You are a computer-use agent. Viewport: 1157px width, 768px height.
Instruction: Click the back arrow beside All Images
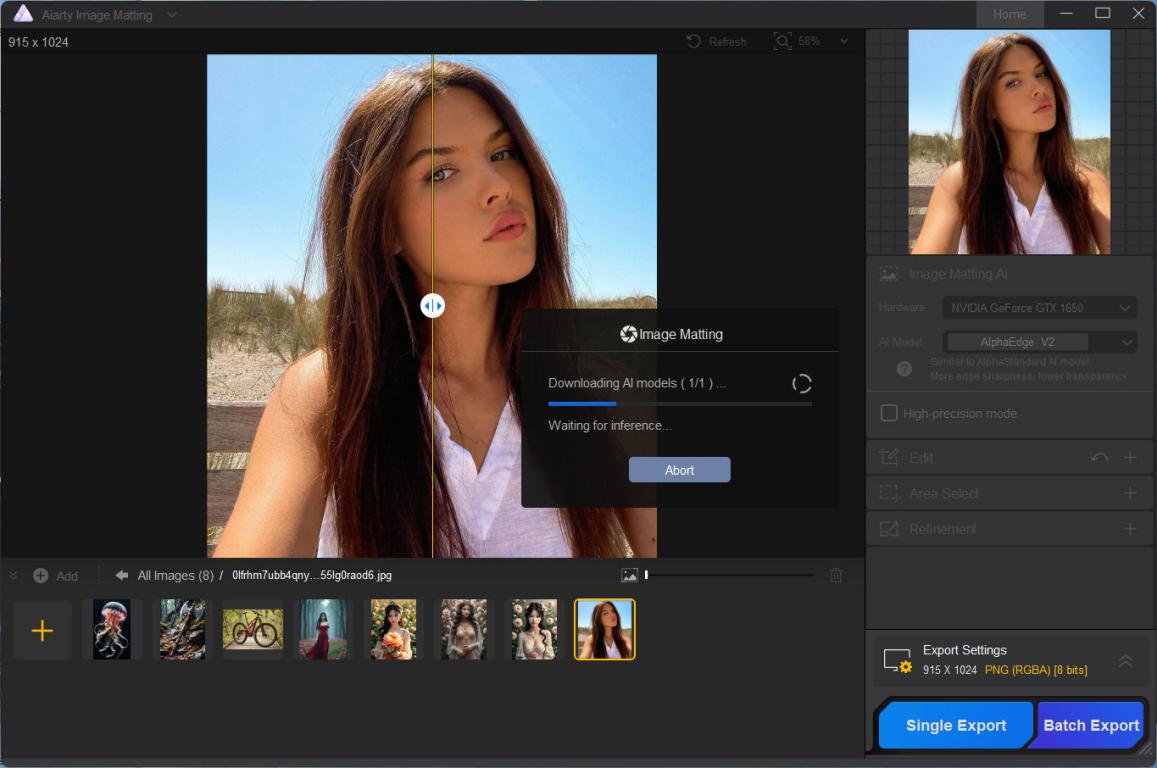[122, 575]
